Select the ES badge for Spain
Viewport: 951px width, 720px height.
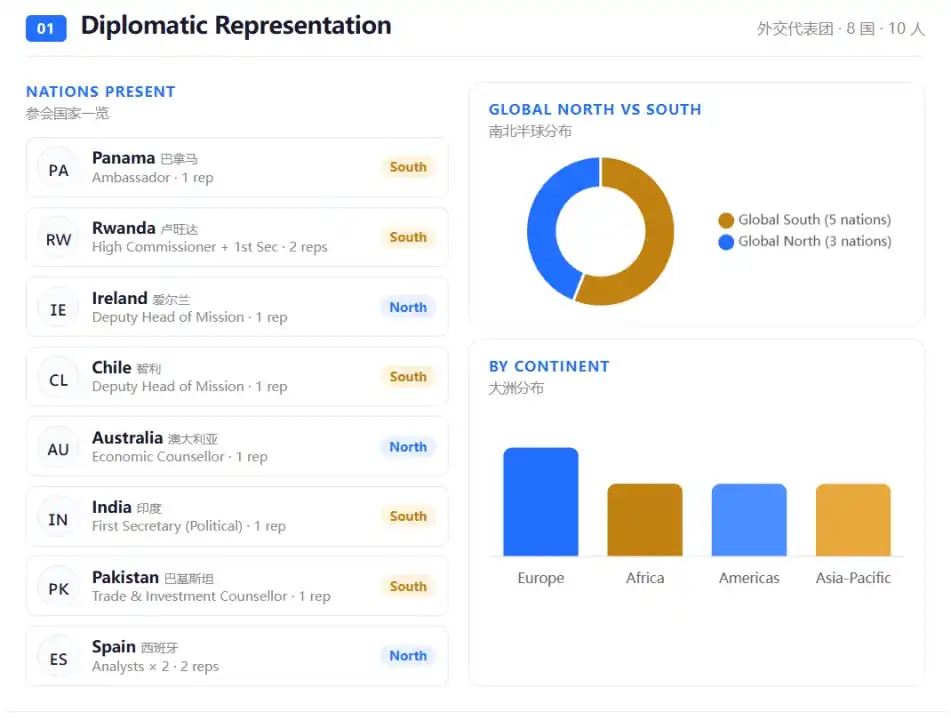tap(58, 659)
